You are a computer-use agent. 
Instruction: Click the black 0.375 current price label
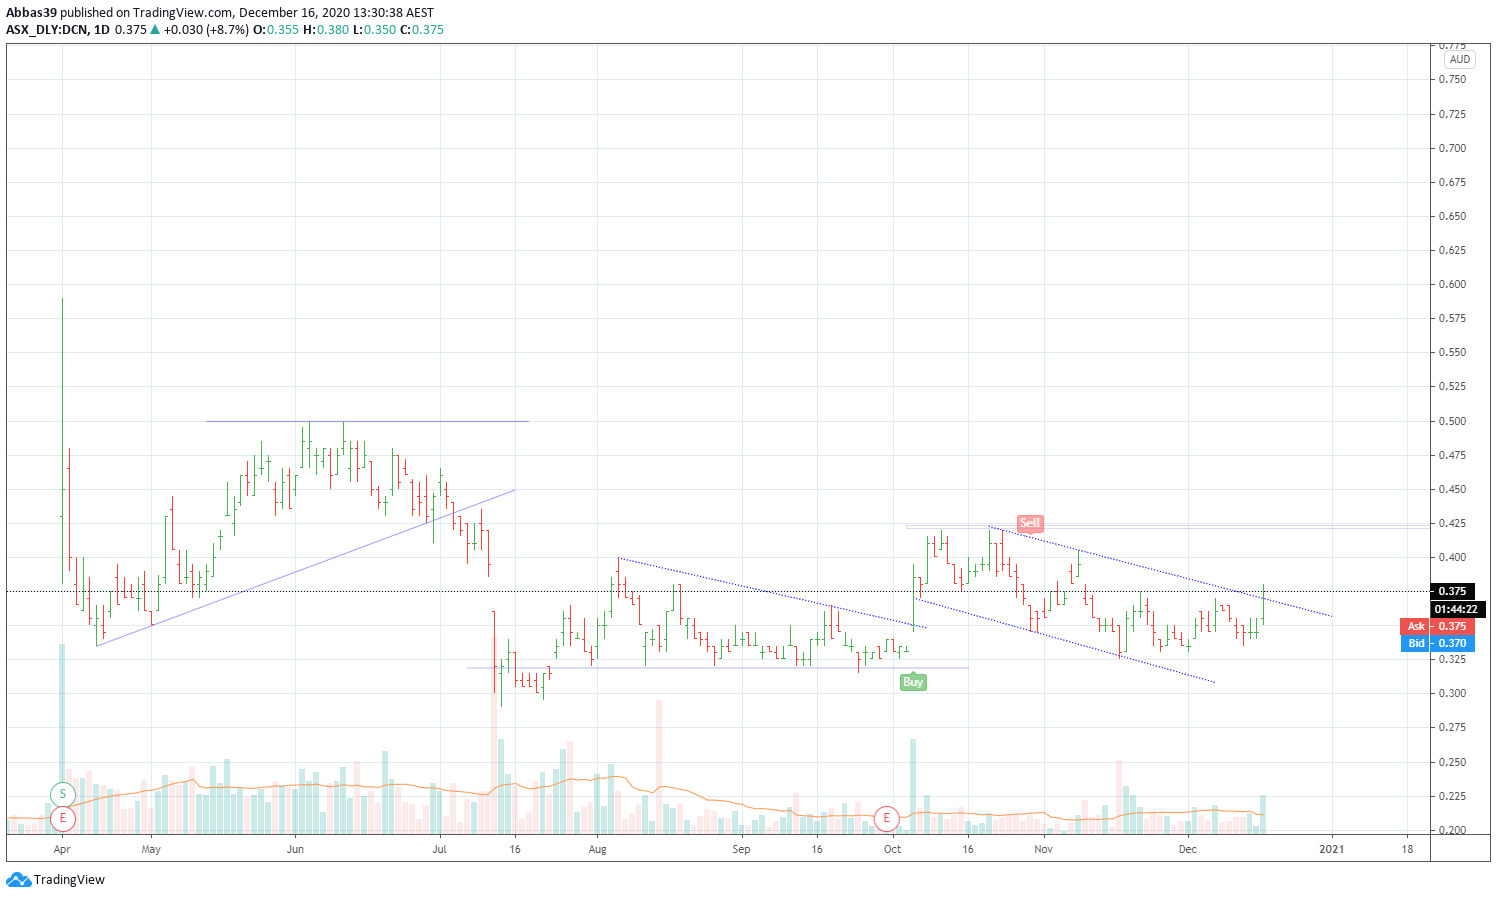(x=1452, y=591)
